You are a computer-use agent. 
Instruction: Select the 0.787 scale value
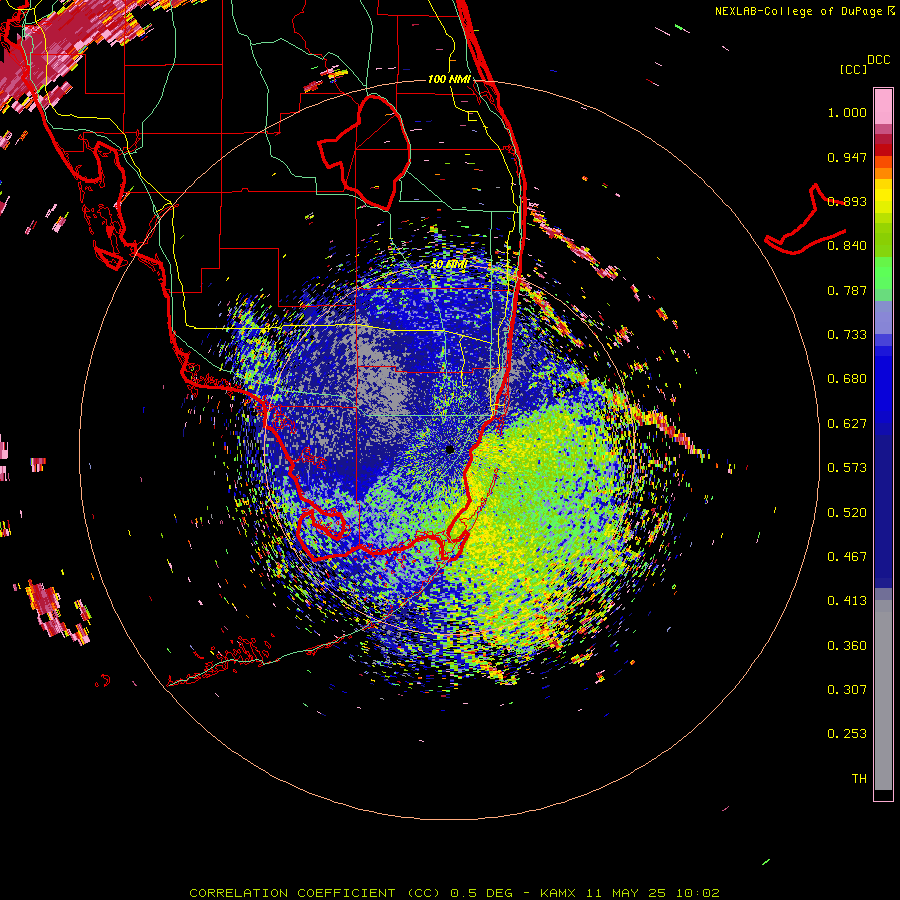point(847,290)
